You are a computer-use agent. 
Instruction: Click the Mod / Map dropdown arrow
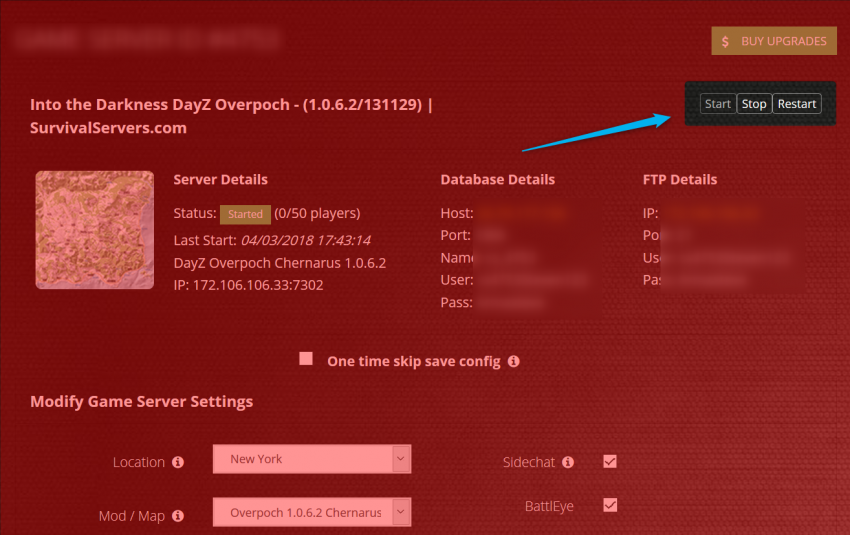(401, 512)
